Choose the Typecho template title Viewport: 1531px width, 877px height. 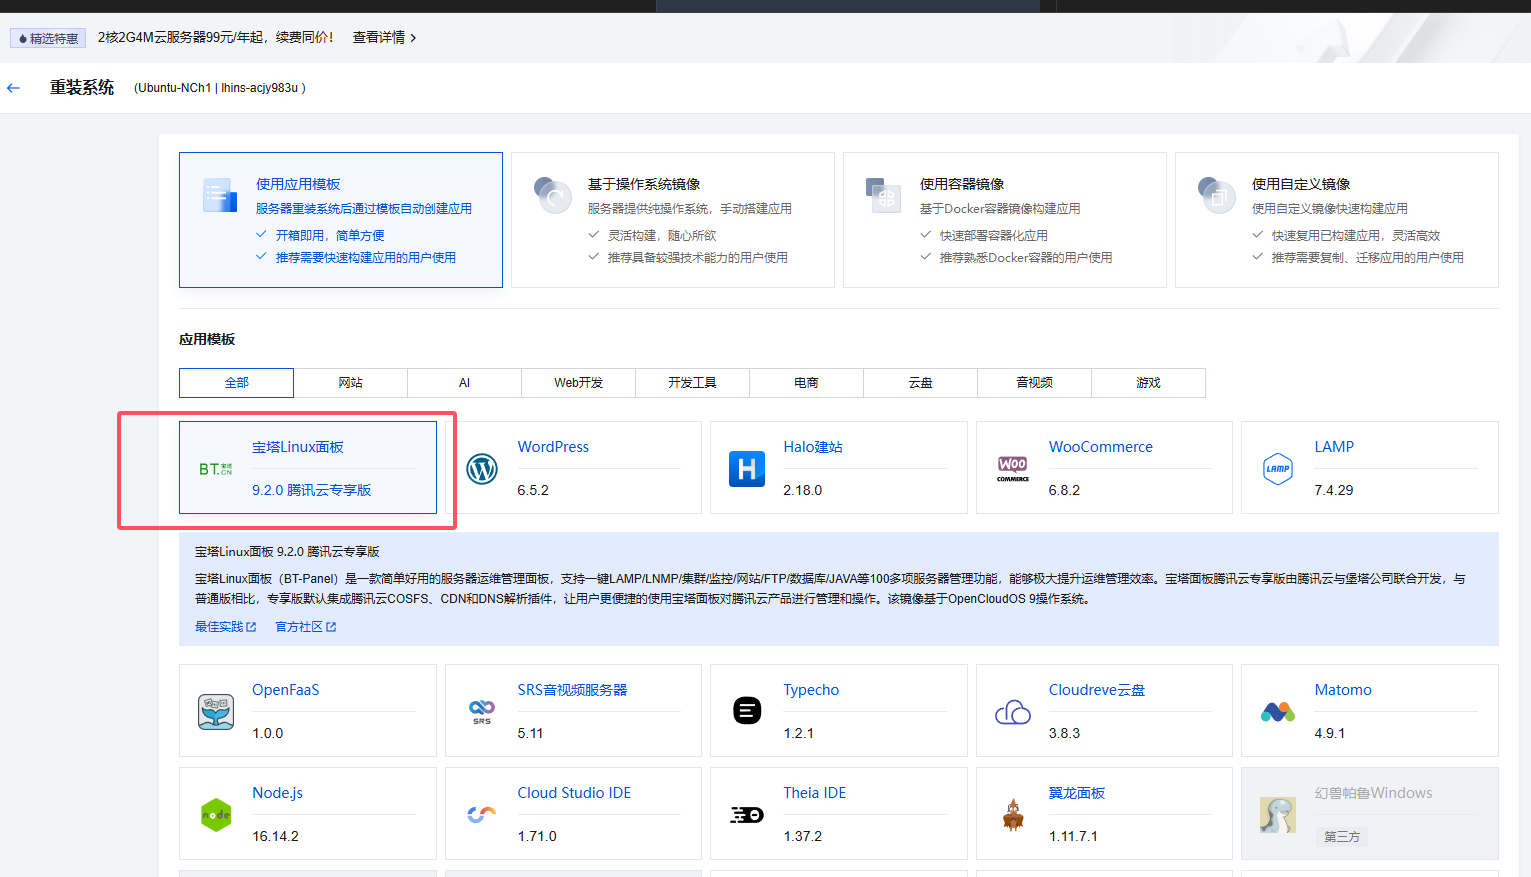pyautogui.click(x=811, y=690)
